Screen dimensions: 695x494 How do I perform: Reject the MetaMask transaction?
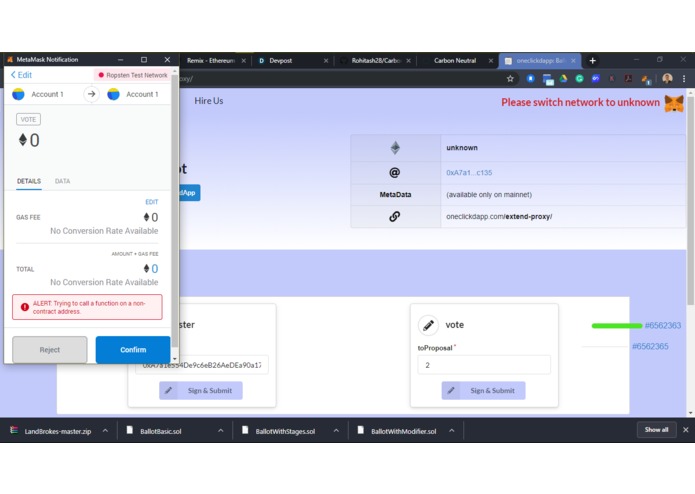[x=50, y=350]
